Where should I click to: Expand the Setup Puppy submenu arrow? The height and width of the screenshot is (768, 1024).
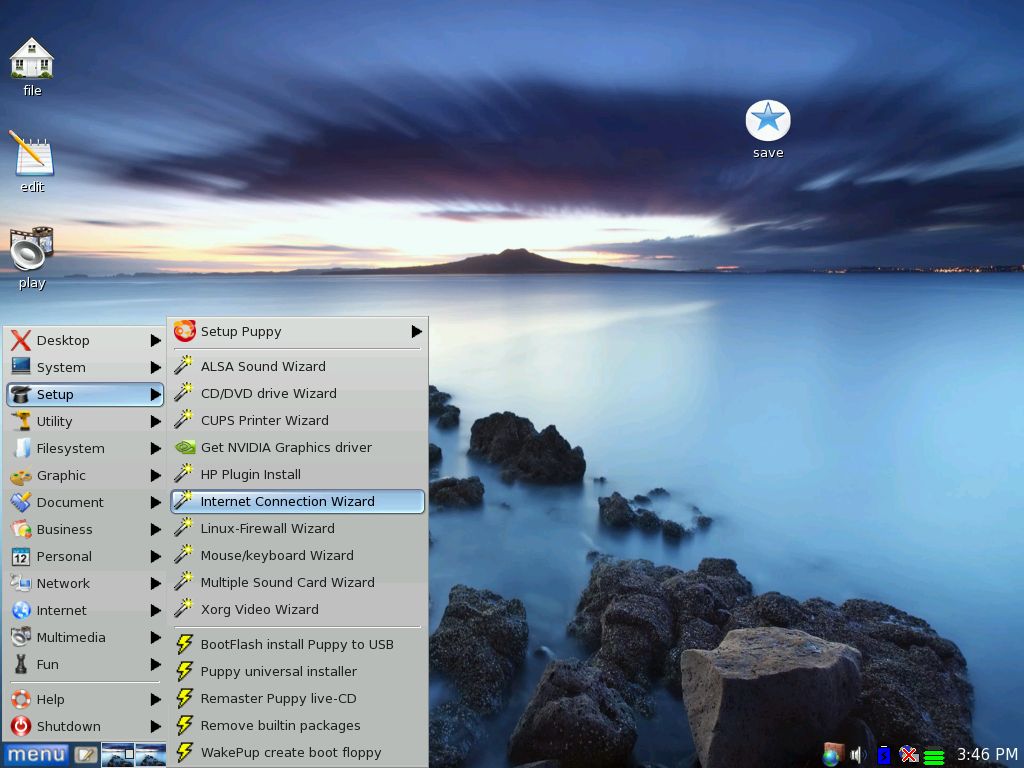[x=416, y=331]
